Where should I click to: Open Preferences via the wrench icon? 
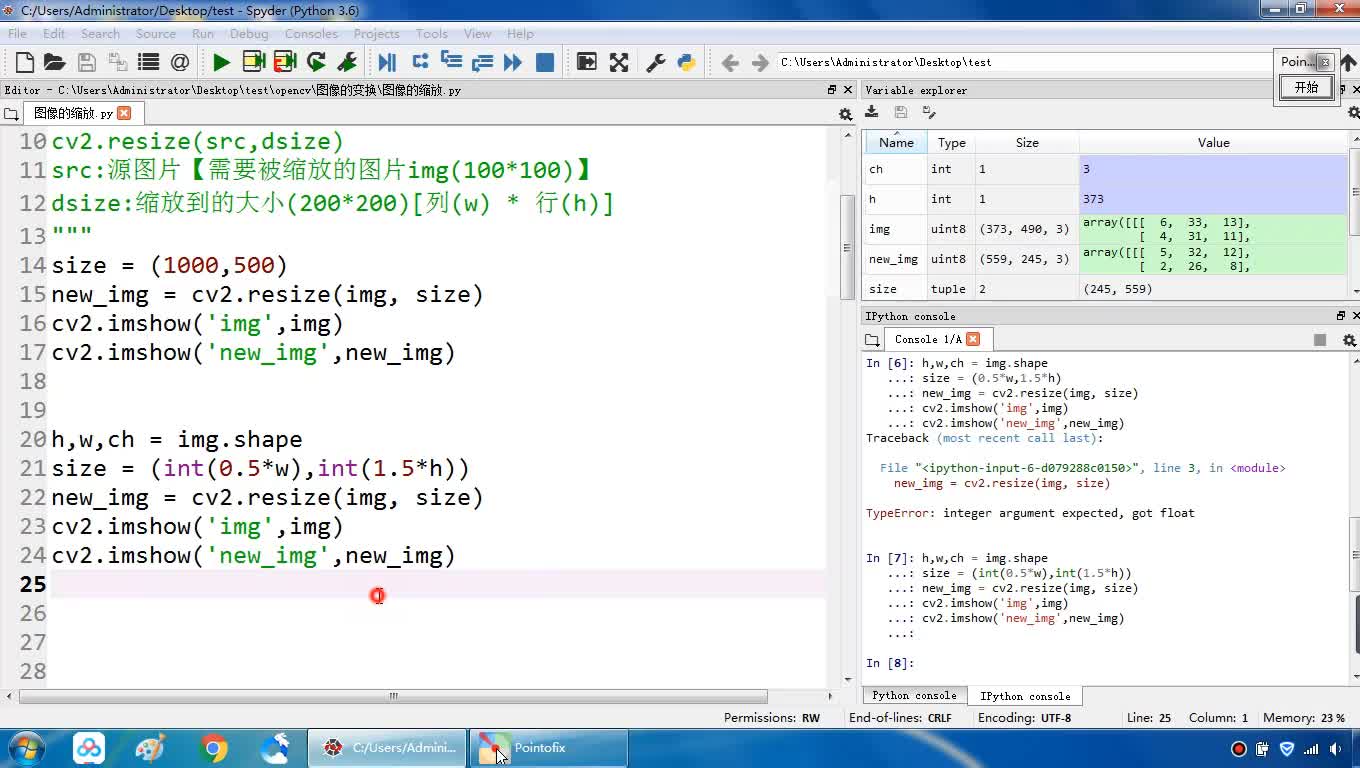point(656,62)
